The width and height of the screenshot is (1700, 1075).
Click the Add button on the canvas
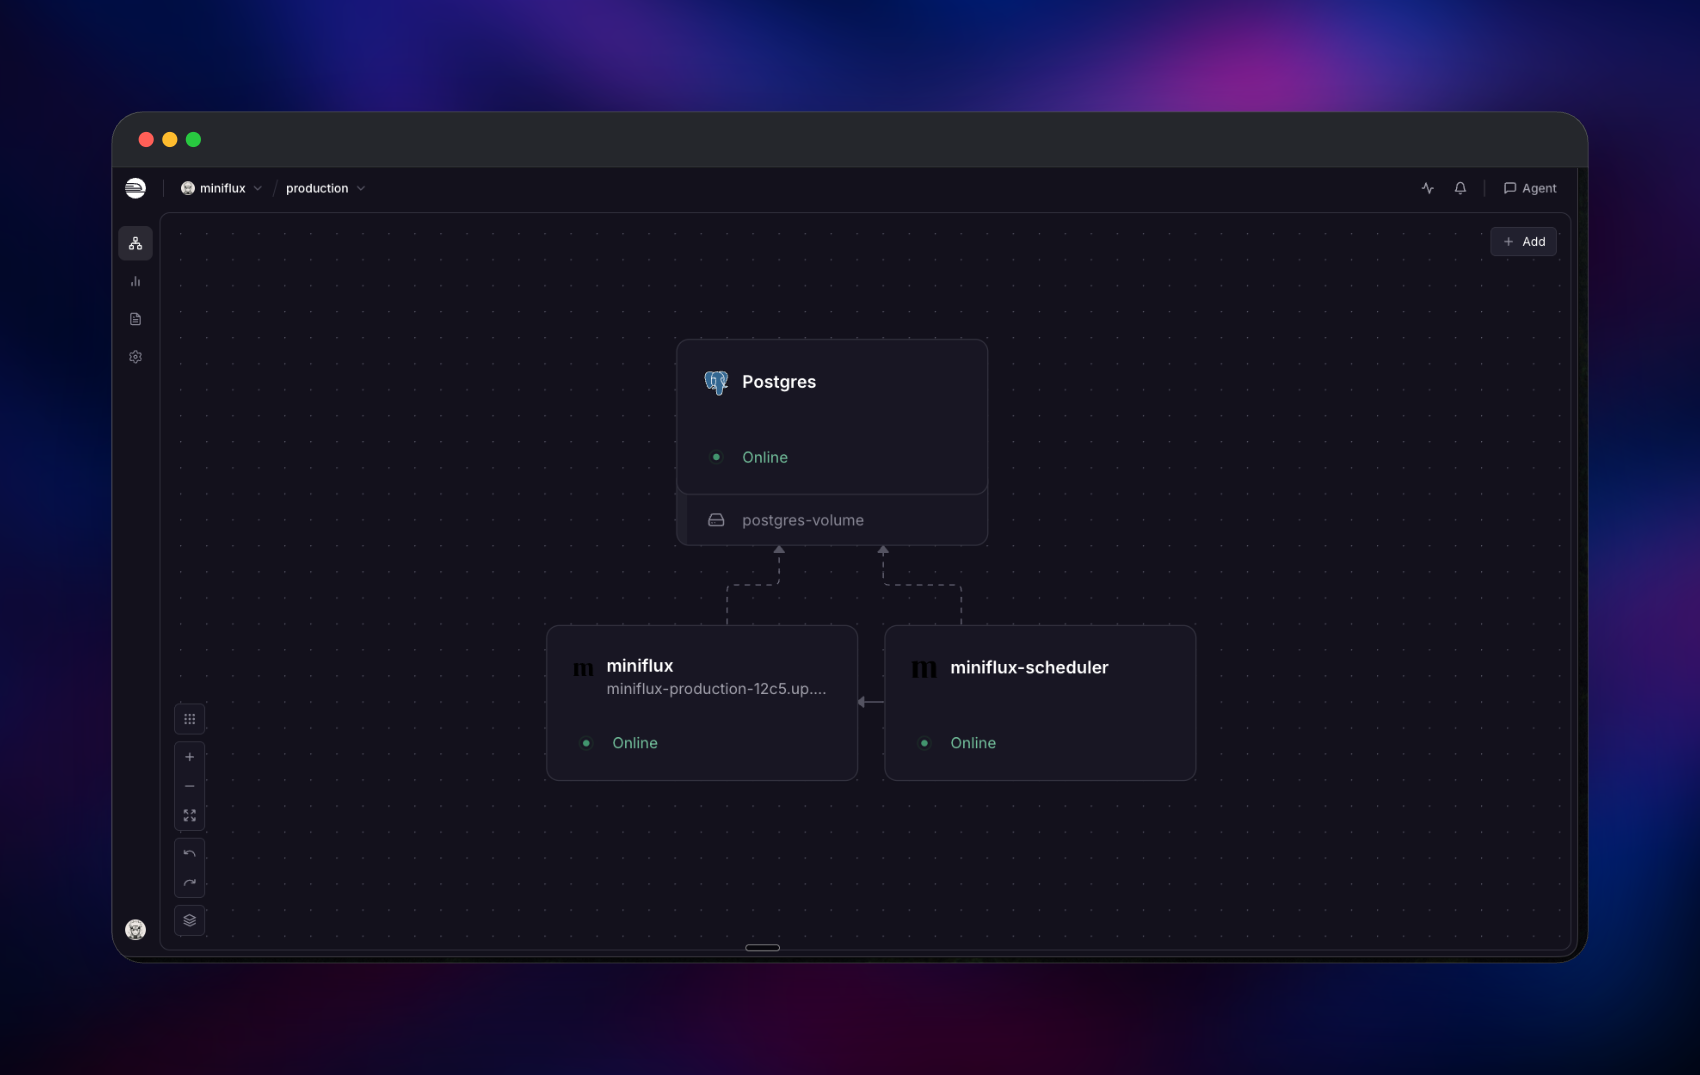1523,242
